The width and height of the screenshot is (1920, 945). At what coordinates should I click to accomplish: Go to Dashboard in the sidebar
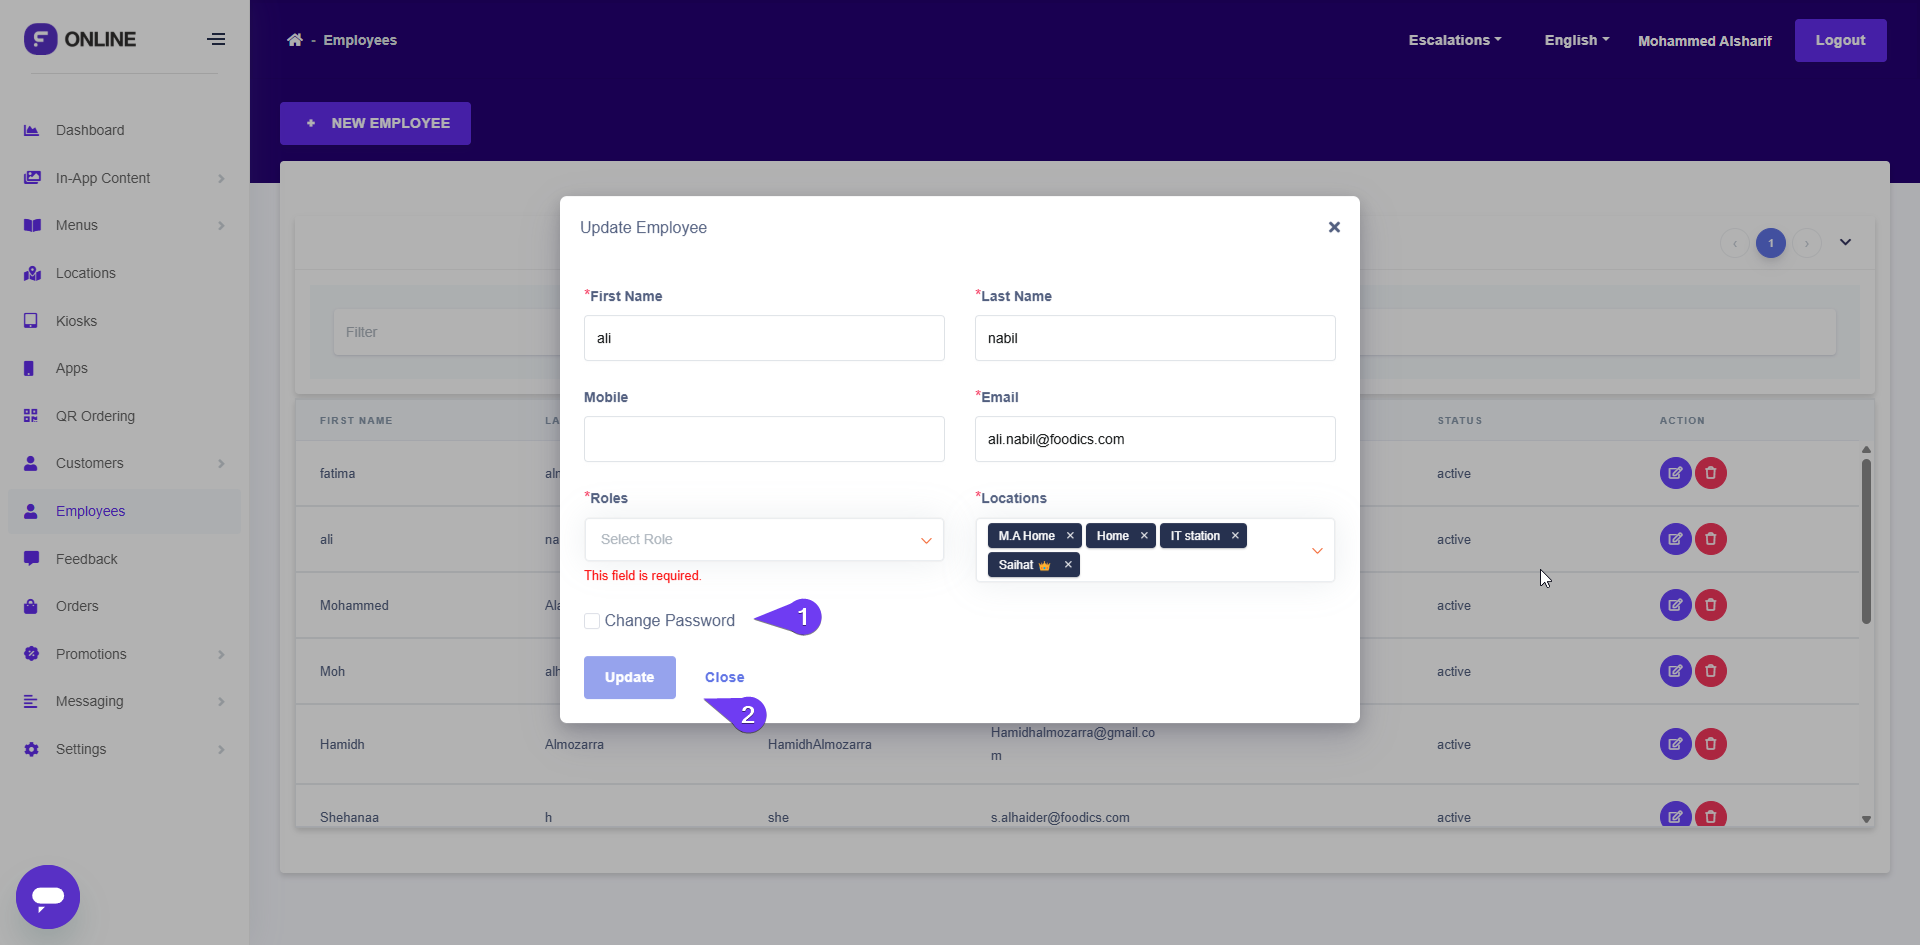(90, 130)
